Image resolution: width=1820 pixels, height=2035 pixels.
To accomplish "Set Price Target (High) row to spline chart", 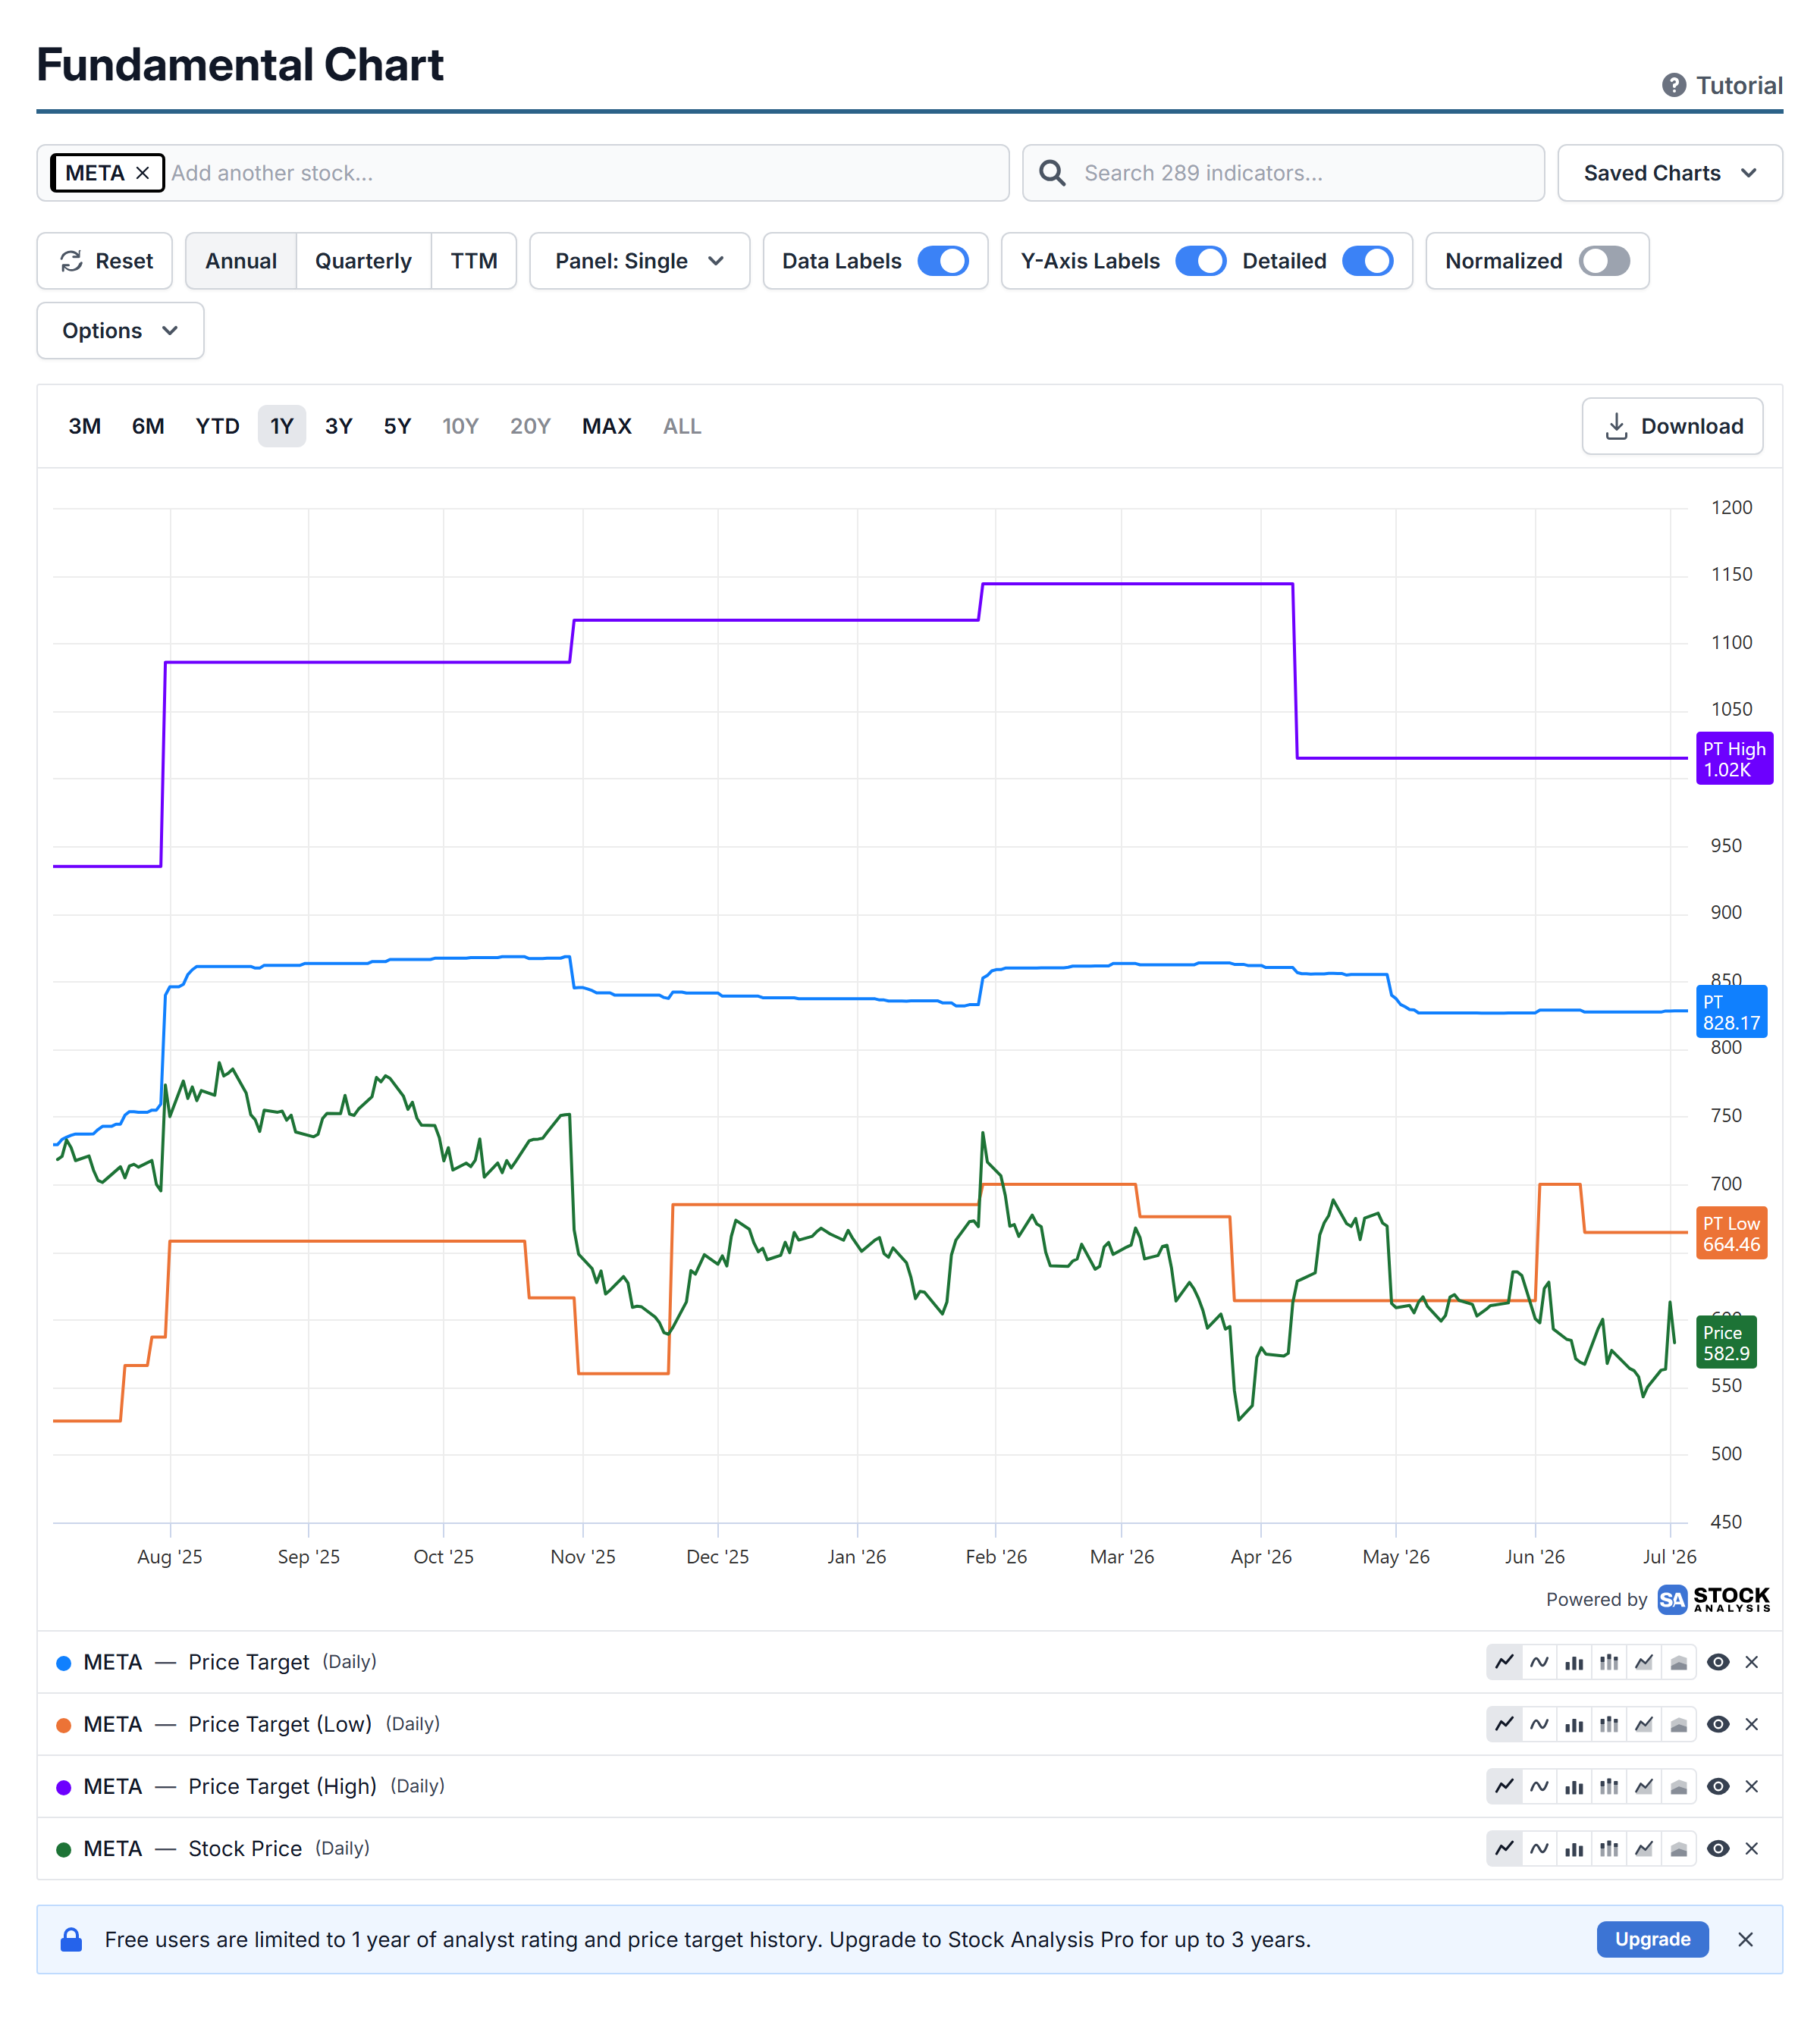I will [1539, 1786].
